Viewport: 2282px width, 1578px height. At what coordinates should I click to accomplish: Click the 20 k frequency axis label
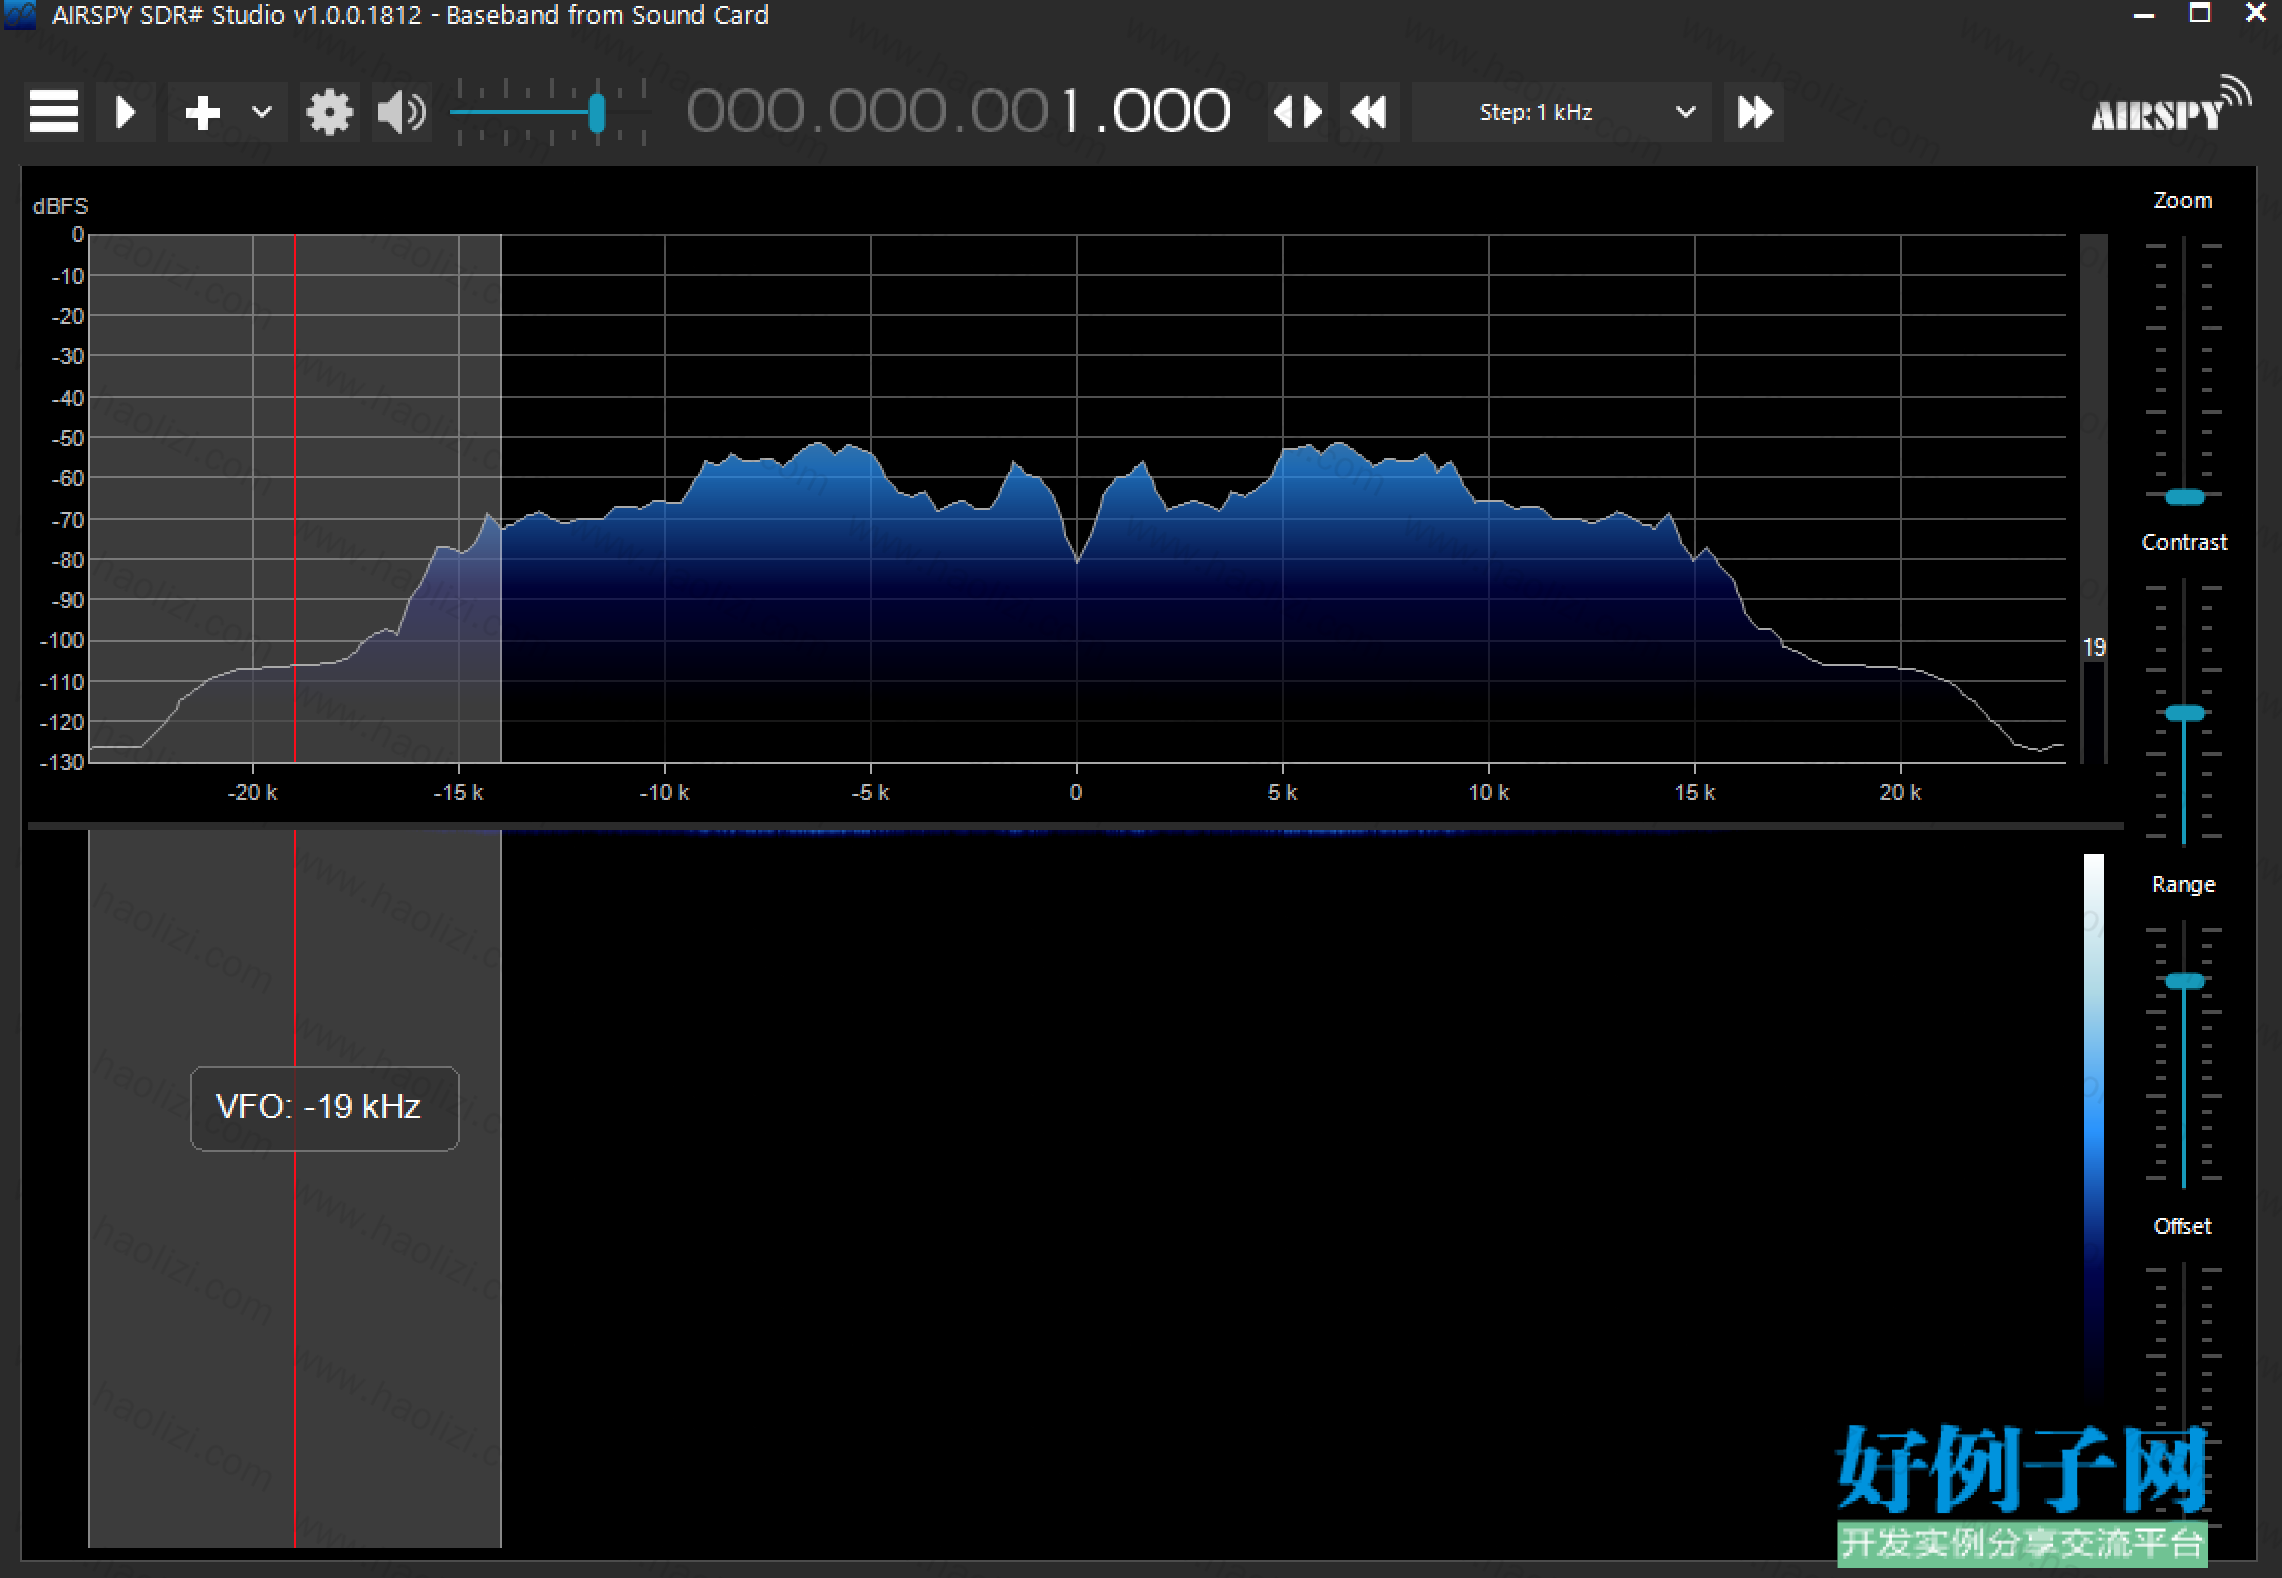(1901, 793)
